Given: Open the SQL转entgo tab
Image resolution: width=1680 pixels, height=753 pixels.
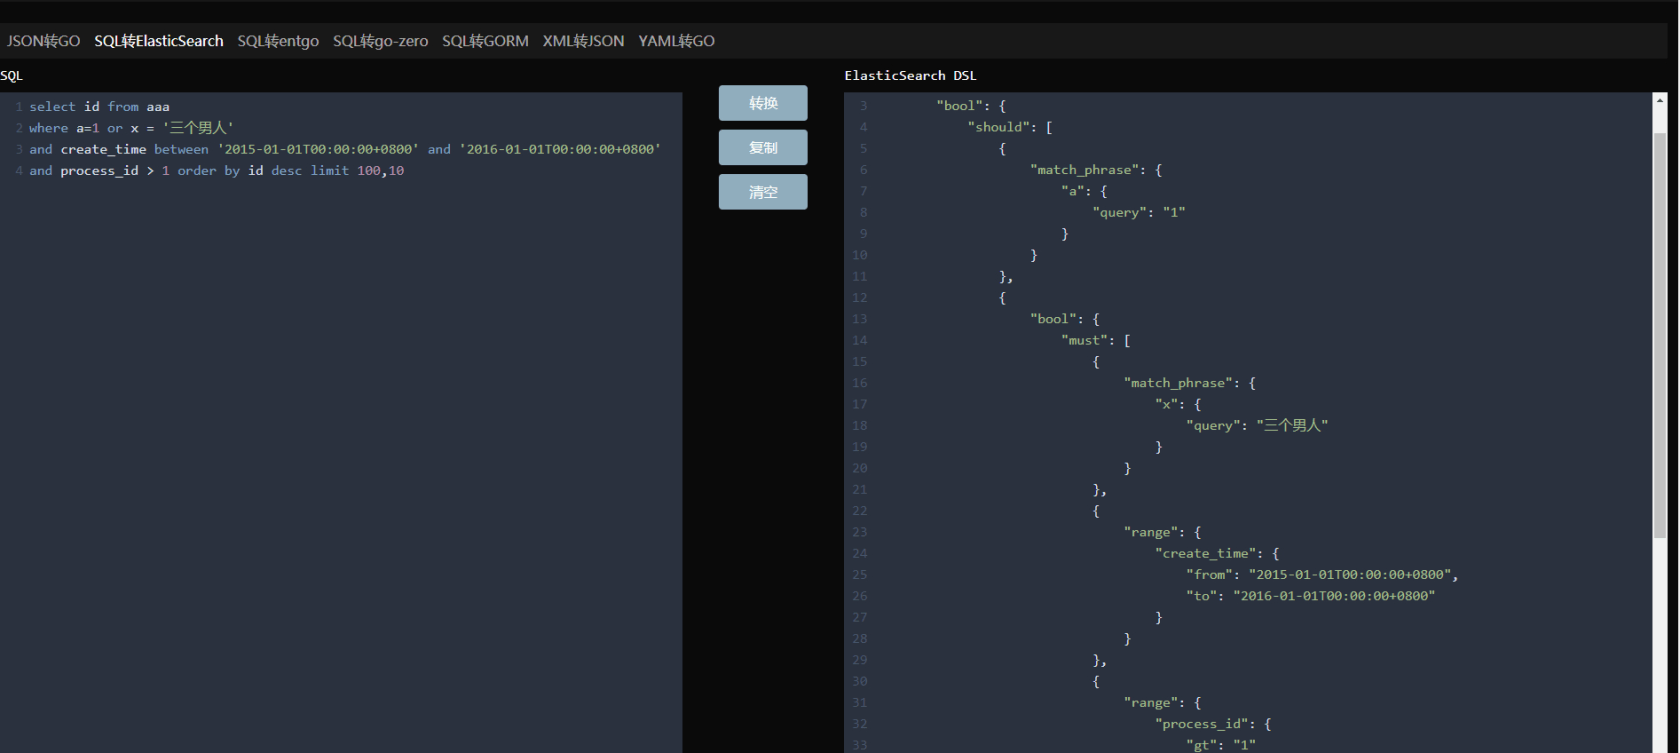Looking at the screenshot, I should [x=278, y=41].
